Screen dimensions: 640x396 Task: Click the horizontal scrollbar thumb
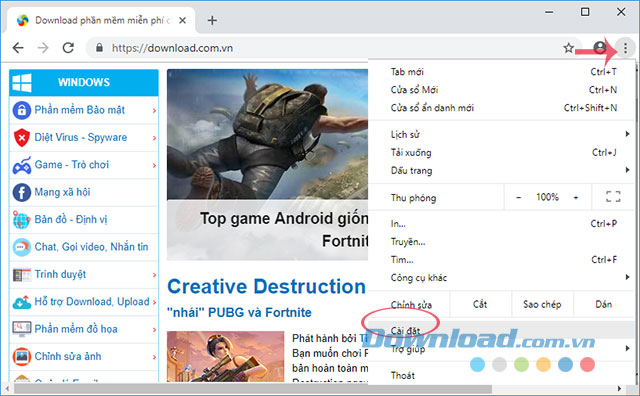click(x=253, y=388)
